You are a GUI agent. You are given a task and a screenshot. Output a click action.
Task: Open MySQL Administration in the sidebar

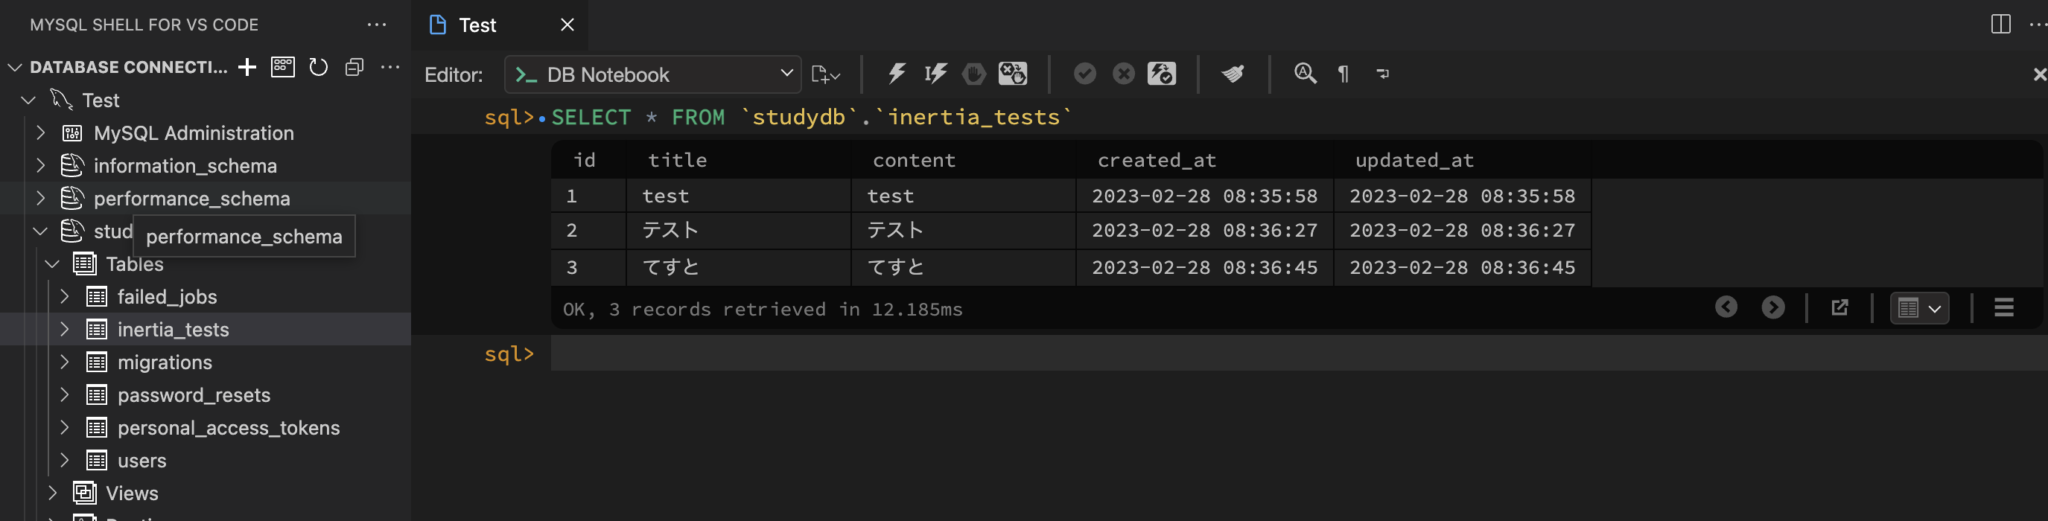193,133
